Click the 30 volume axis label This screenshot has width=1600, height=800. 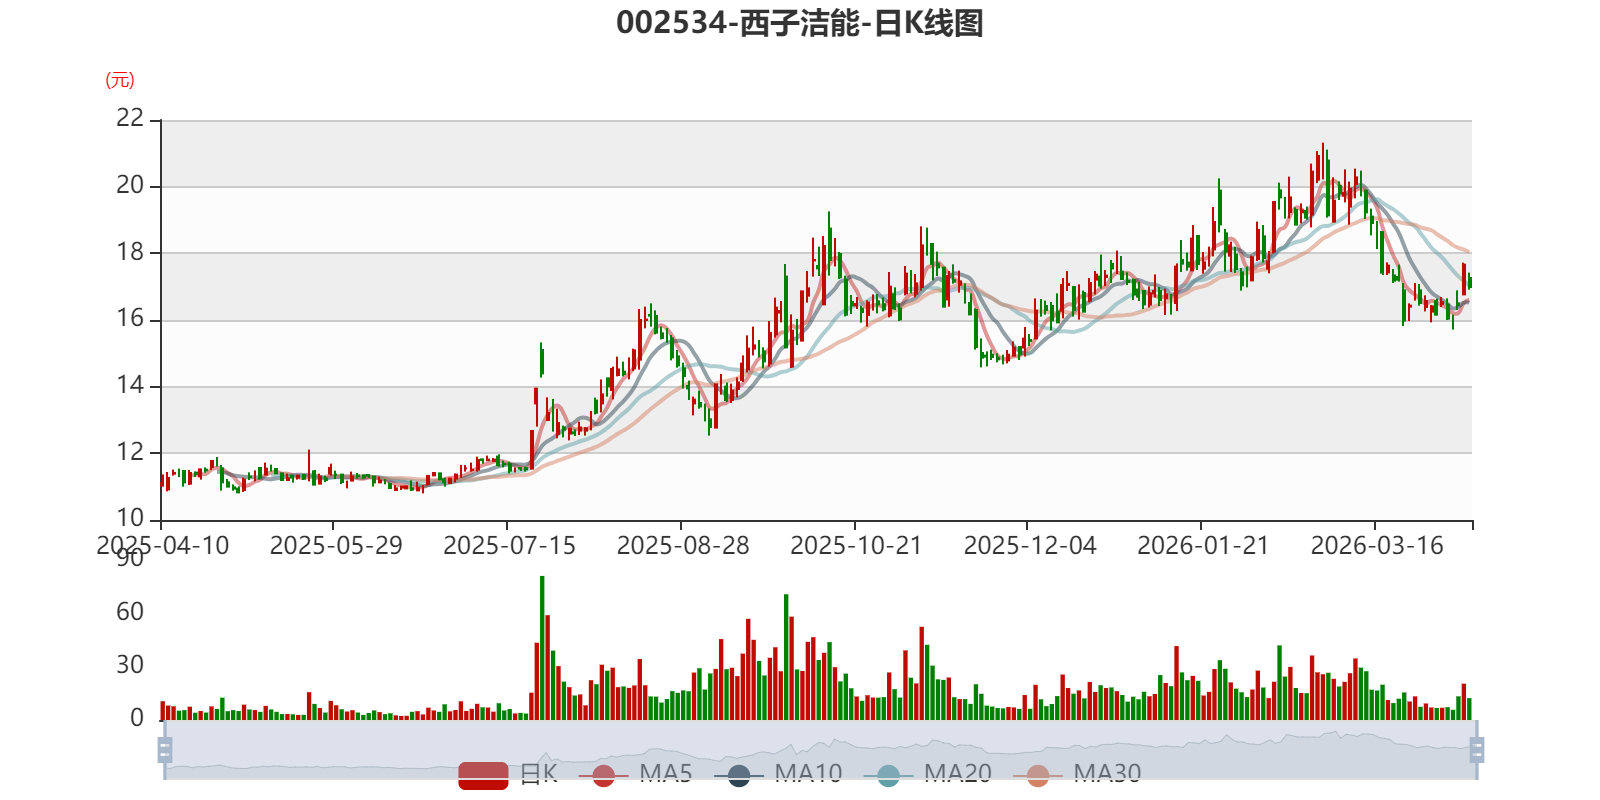click(130, 665)
